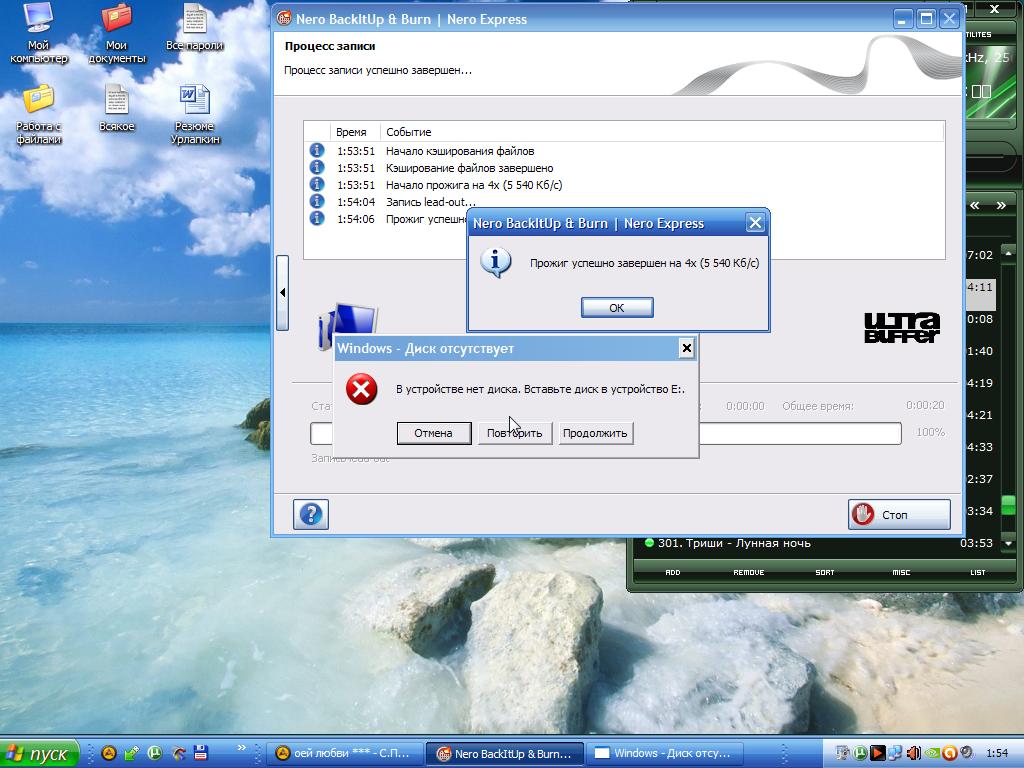Click the blue help question mark in Nero
This screenshot has height=768, width=1024.
tap(311, 515)
